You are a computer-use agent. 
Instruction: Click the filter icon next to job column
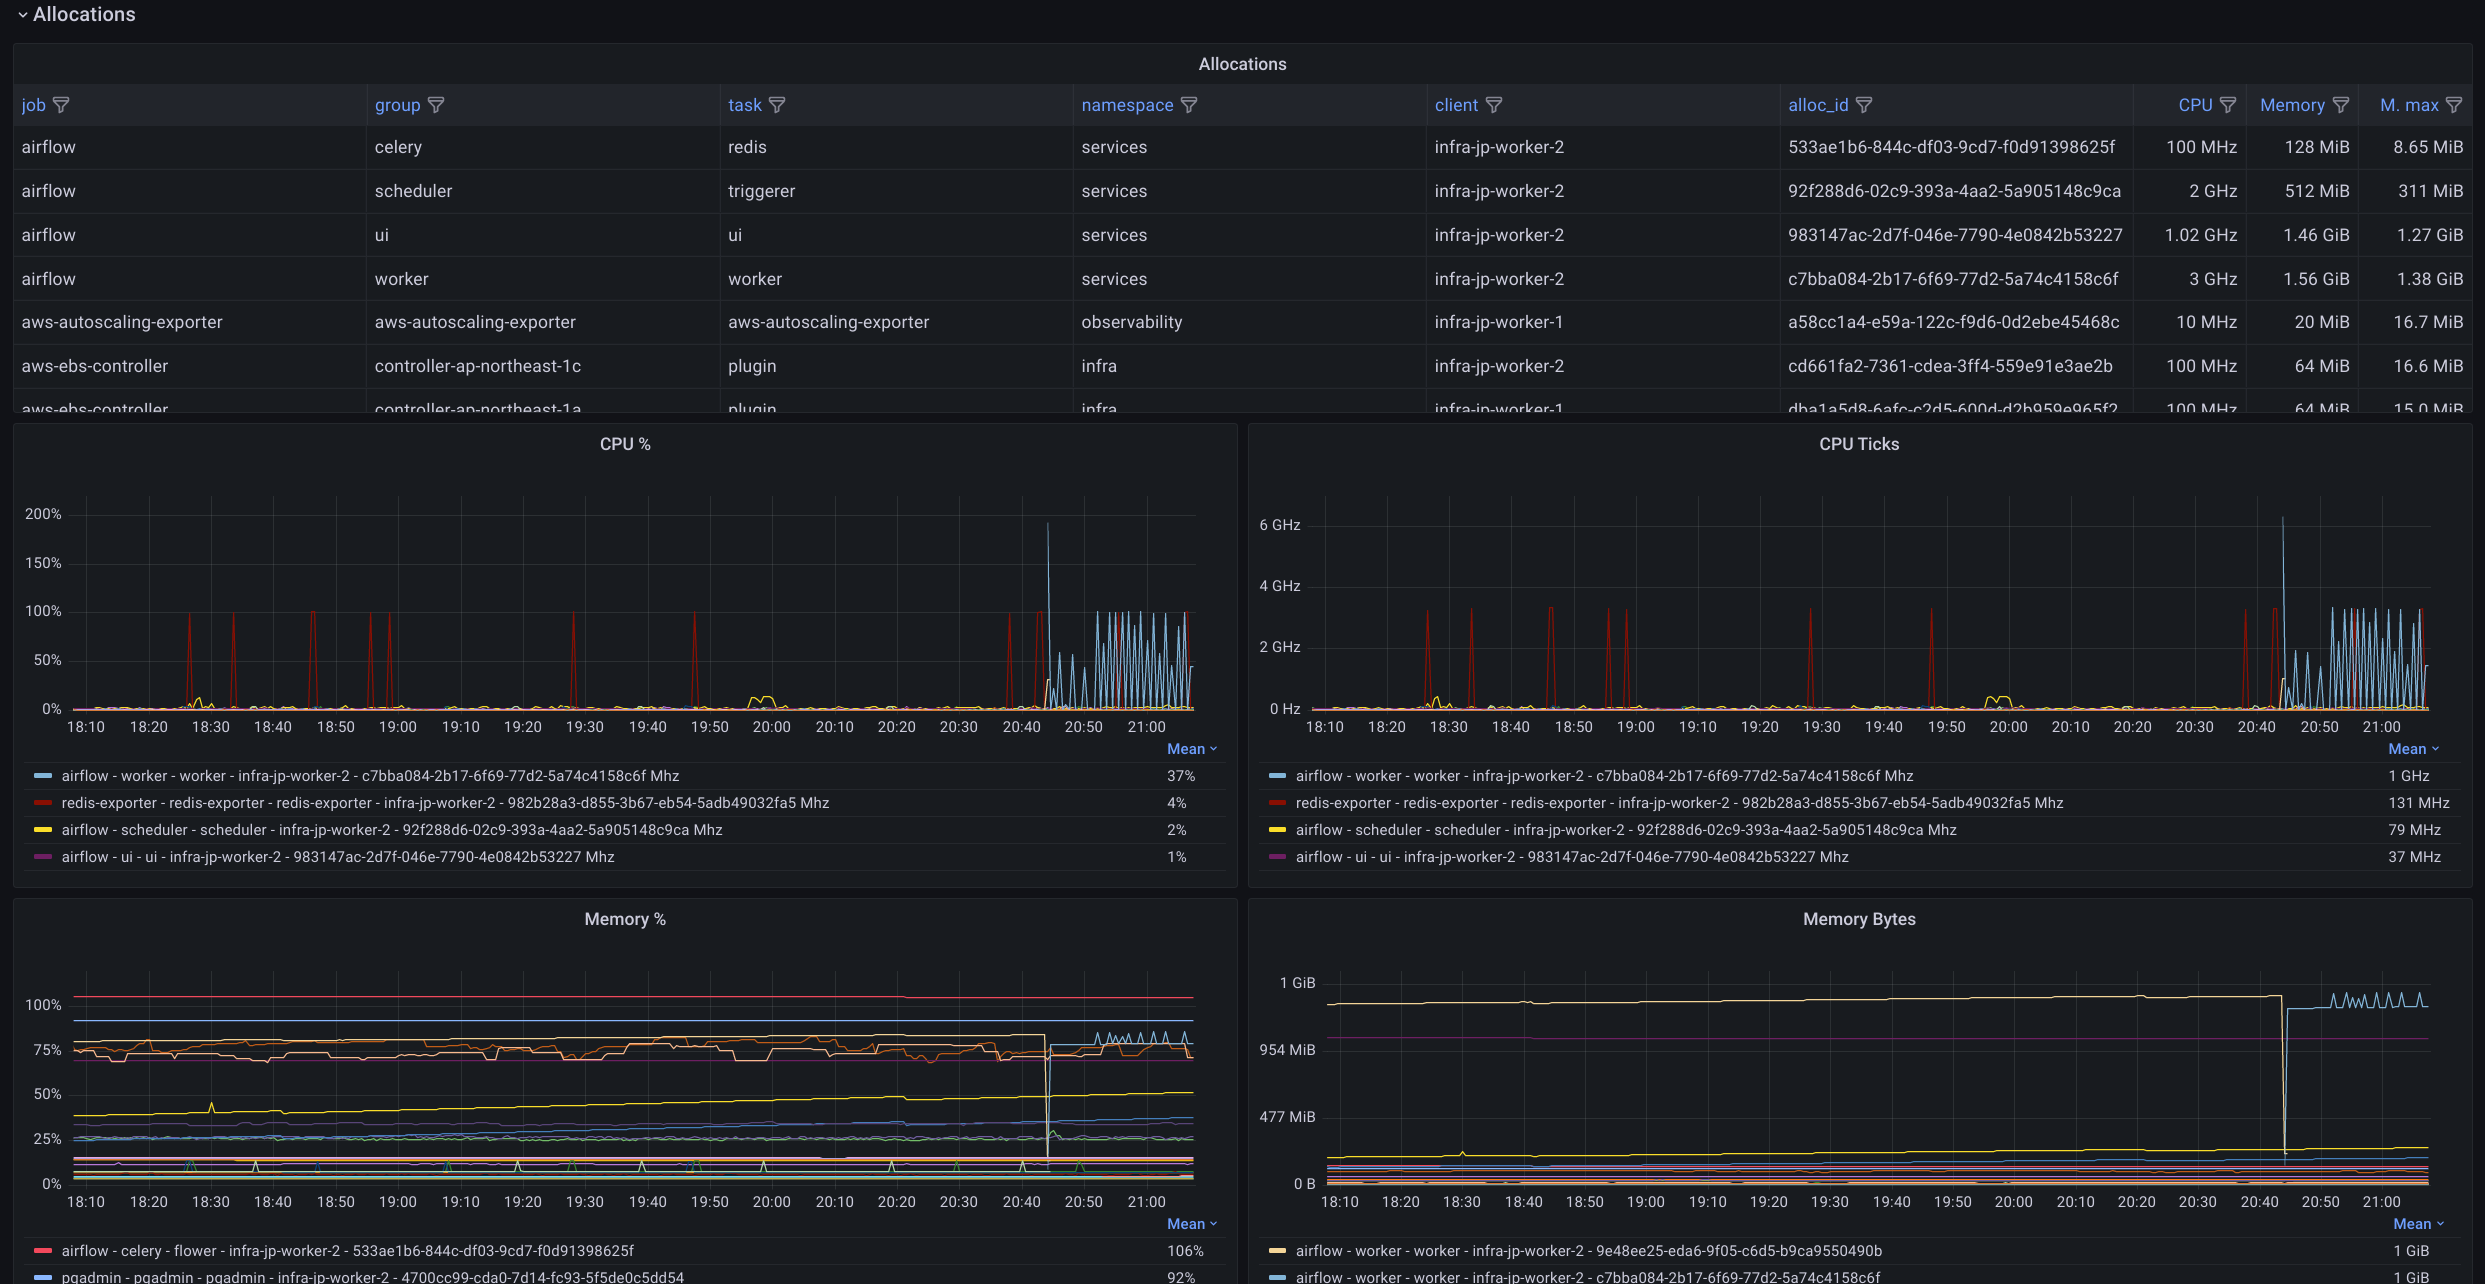[61, 105]
